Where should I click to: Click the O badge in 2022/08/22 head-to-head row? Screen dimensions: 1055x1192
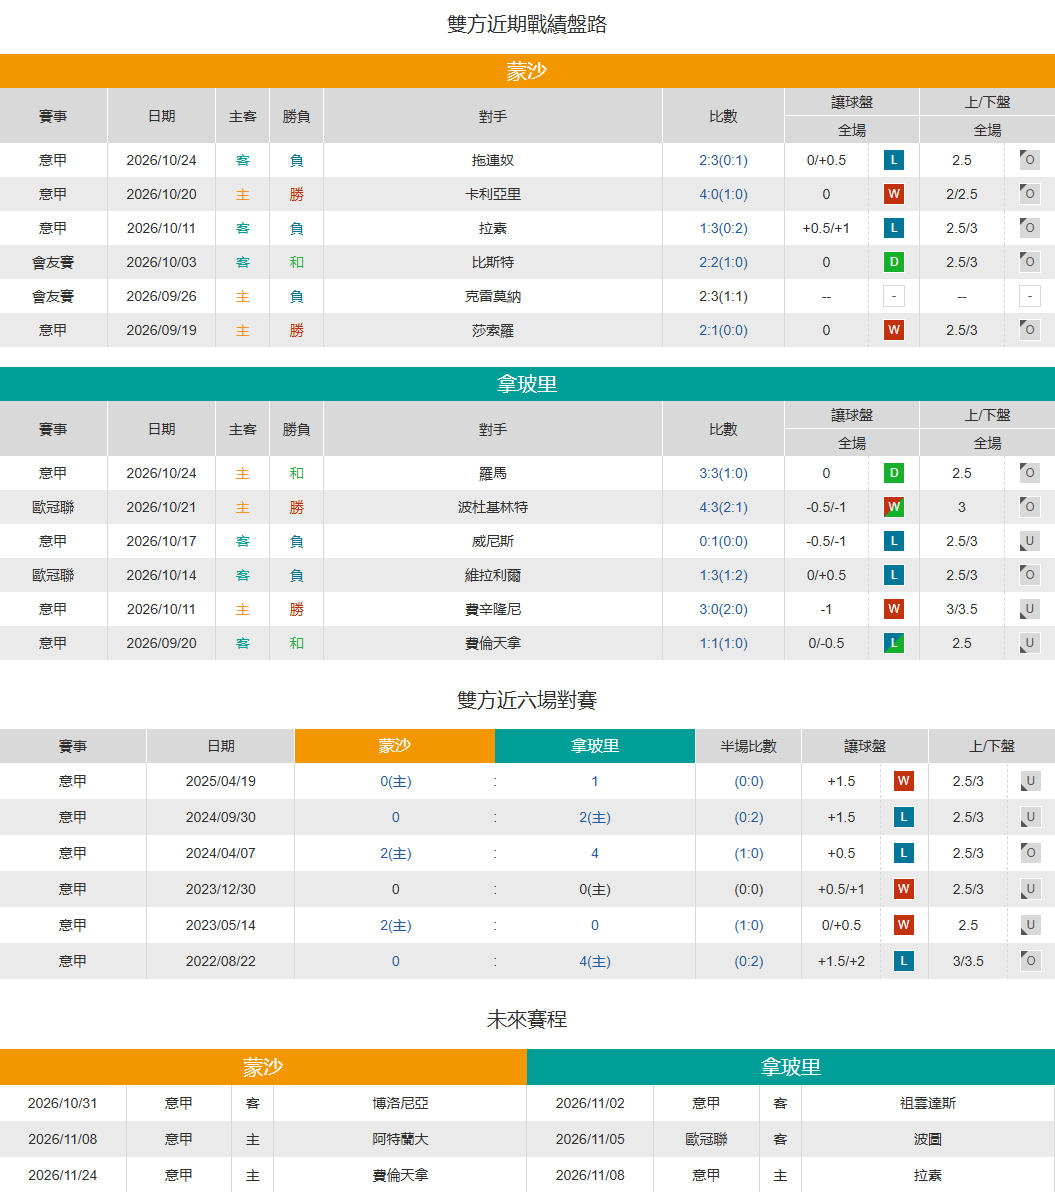click(1031, 961)
